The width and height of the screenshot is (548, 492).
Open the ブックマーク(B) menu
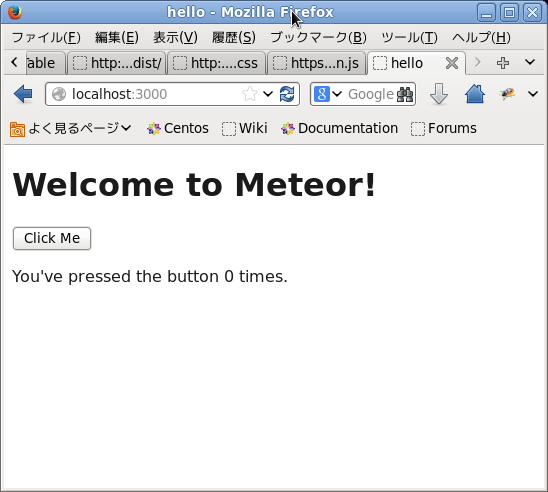click(x=318, y=37)
